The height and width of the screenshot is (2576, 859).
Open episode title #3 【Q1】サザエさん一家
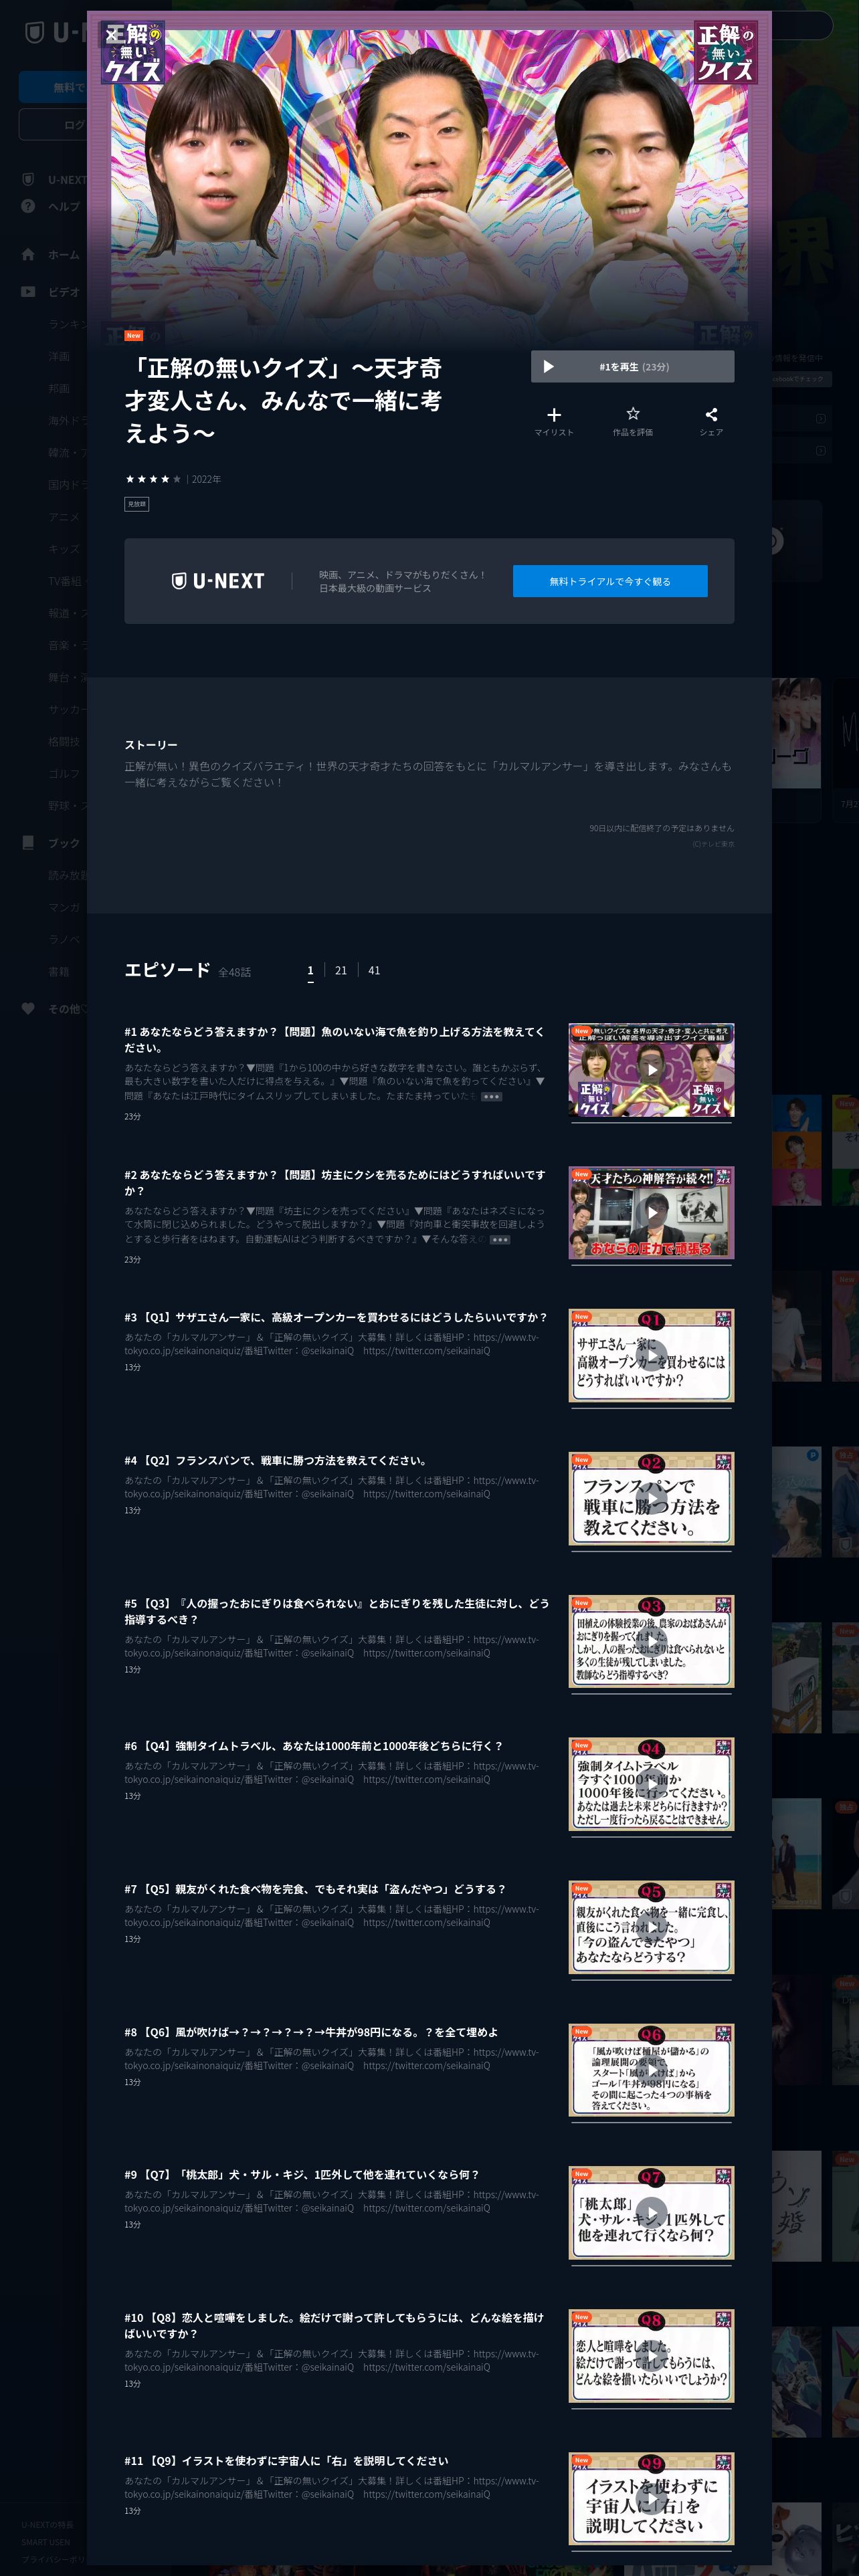click(336, 1317)
